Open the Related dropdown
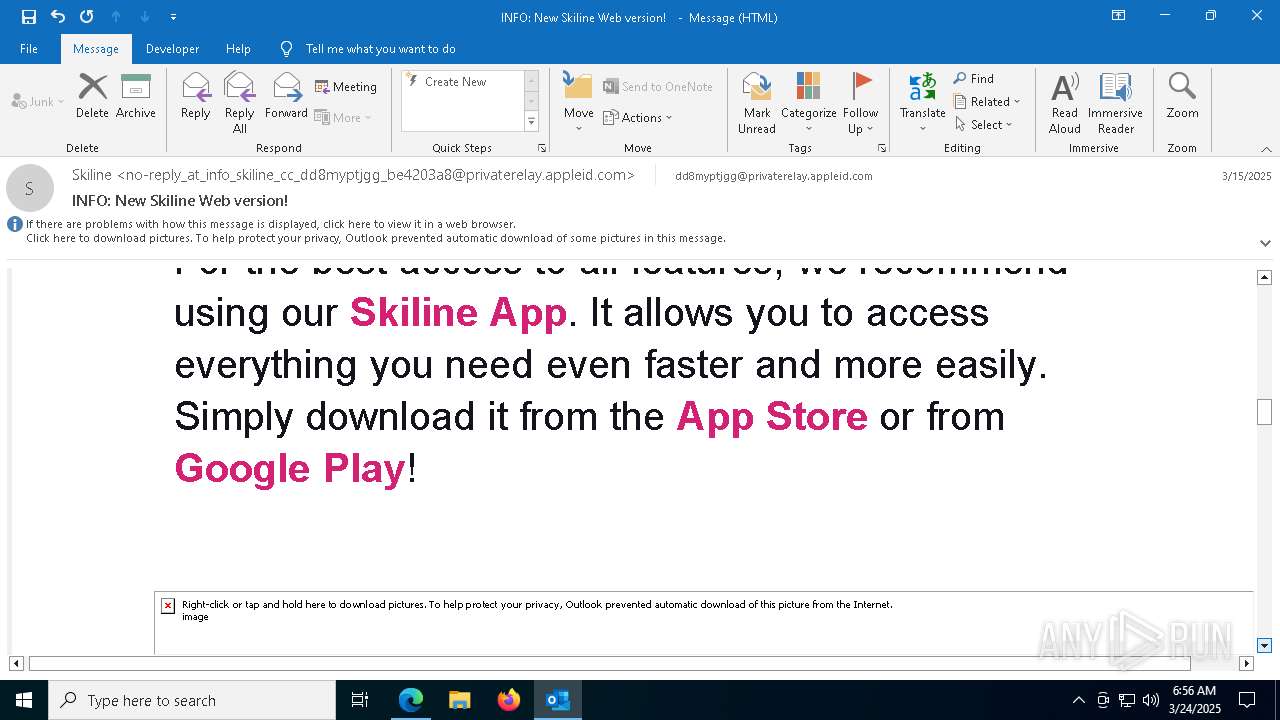Screen dimensions: 1280x720 987,101
